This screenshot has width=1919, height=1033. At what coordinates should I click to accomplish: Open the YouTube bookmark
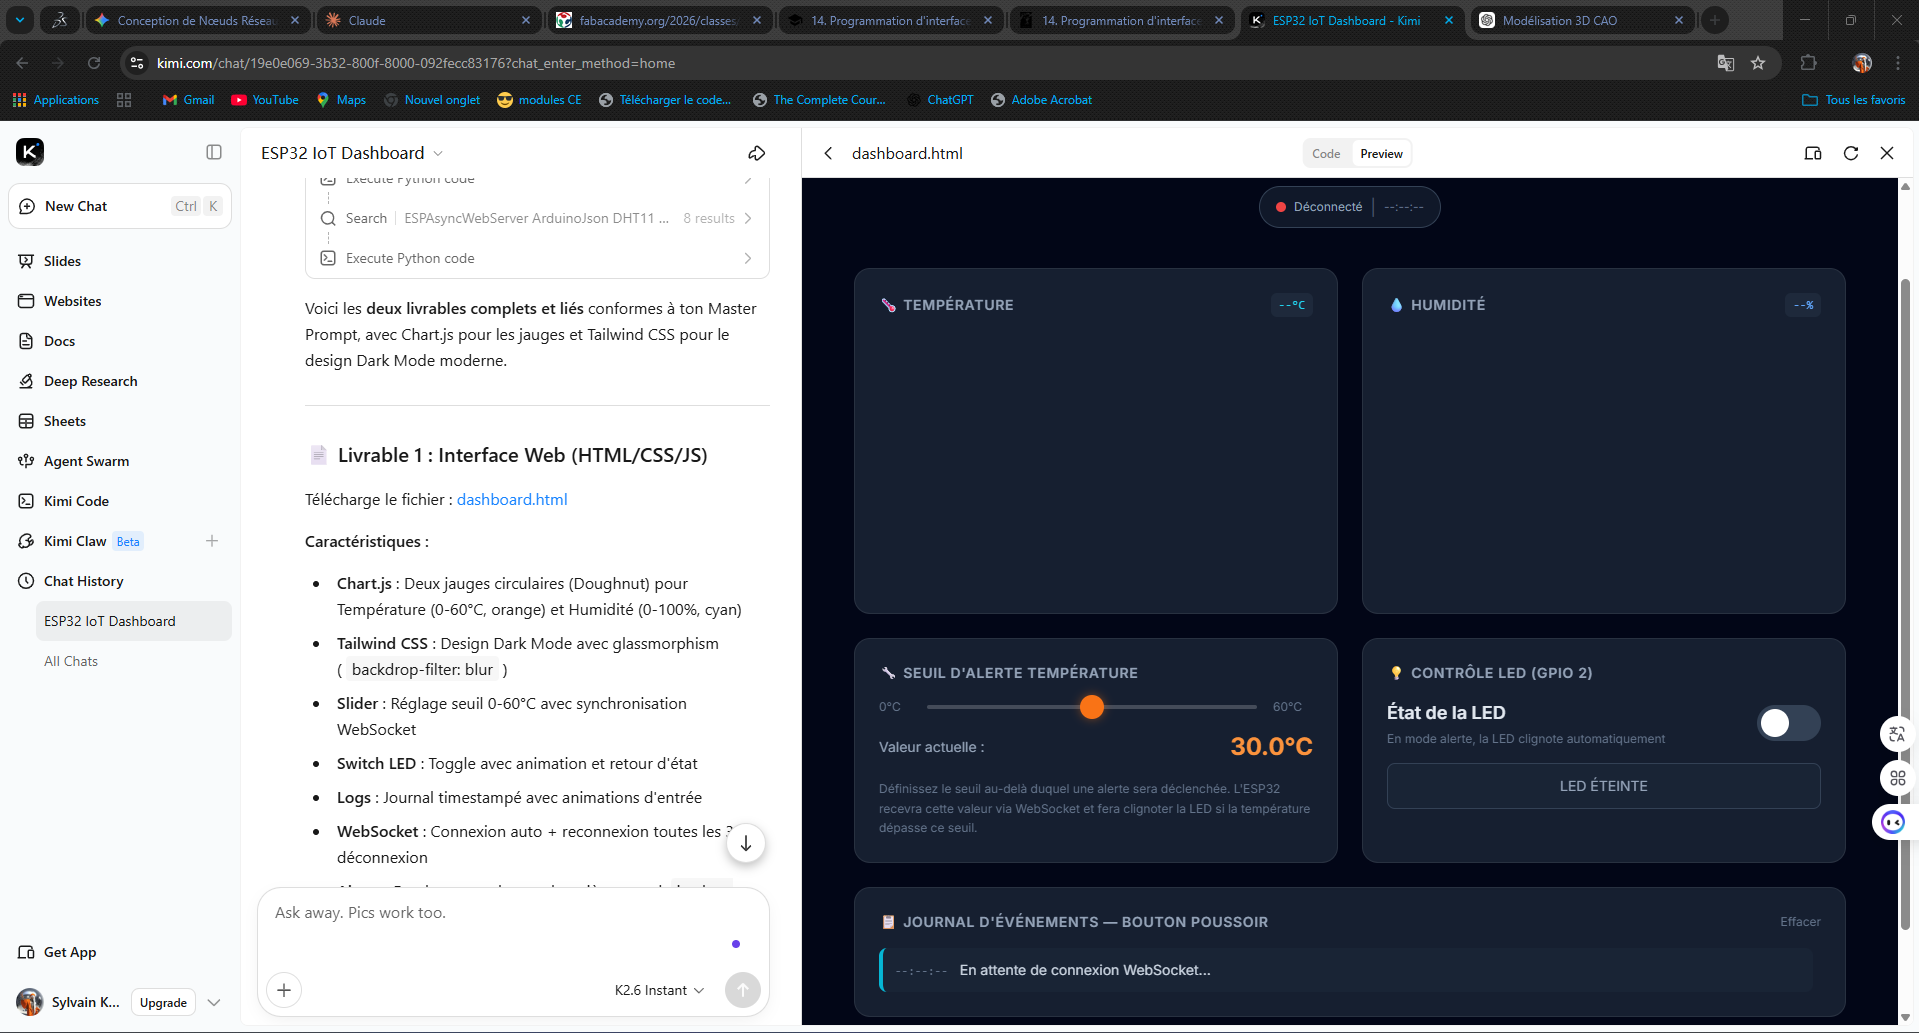(265, 100)
